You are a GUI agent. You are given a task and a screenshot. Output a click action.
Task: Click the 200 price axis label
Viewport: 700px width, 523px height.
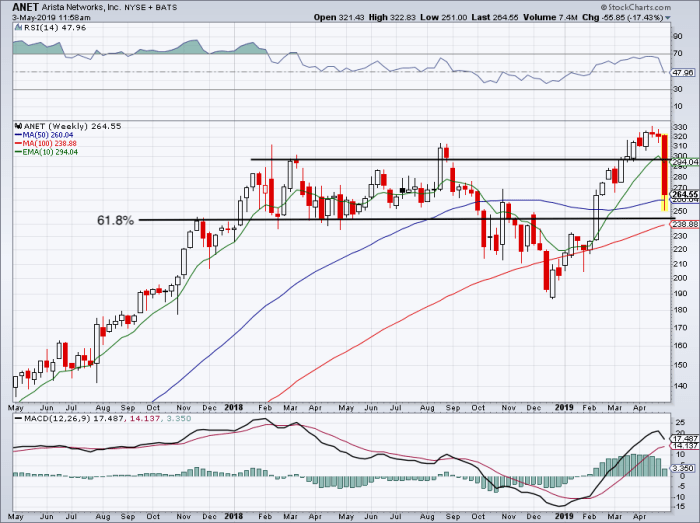coord(681,278)
